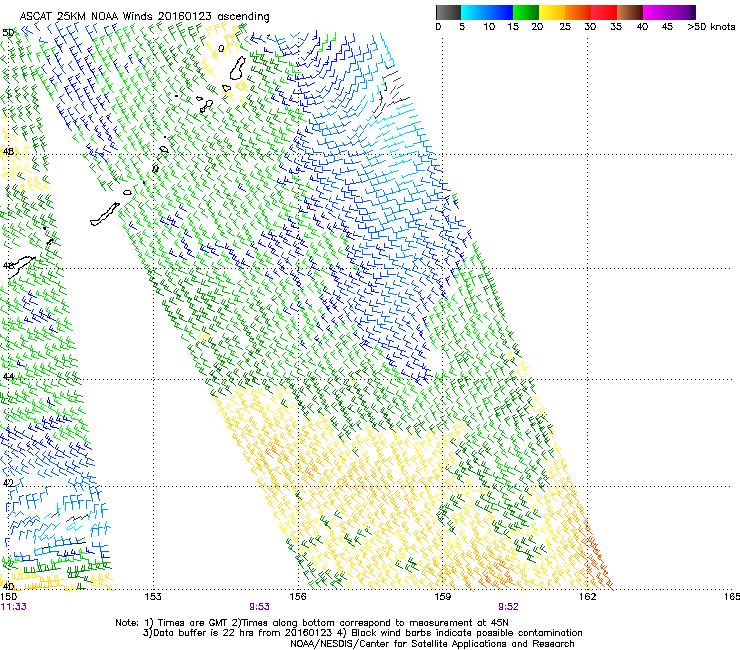Click the '>50 knots' legend label
The height and width of the screenshot is (650, 740).
pyautogui.click(x=711, y=27)
